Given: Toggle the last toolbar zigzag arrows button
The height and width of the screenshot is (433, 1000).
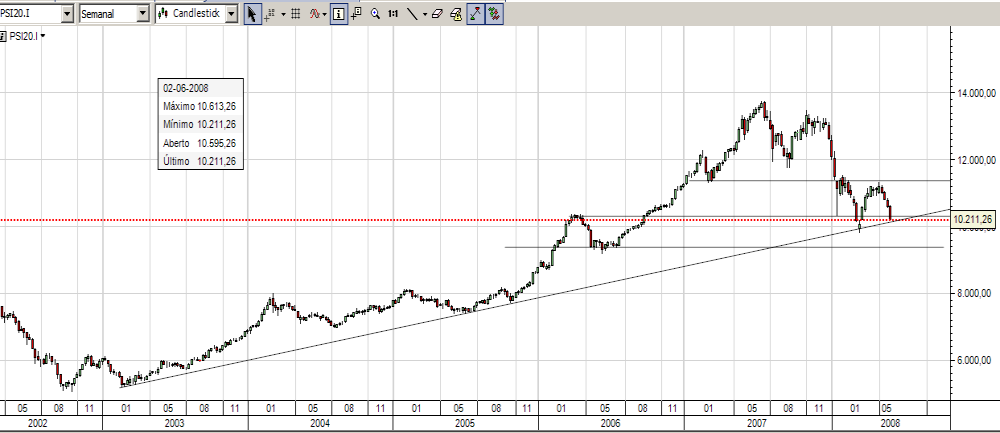Looking at the screenshot, I should (x=494, y=13).
